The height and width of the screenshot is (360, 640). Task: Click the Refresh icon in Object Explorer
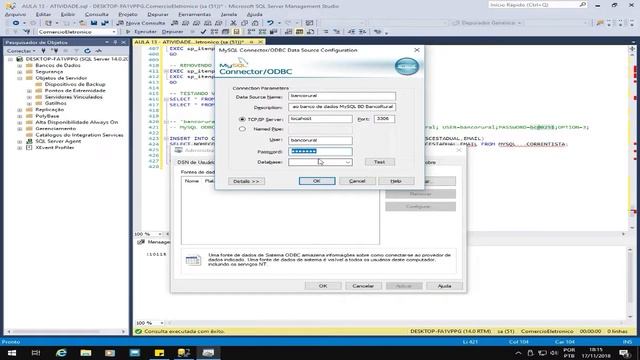coord(87,51)
